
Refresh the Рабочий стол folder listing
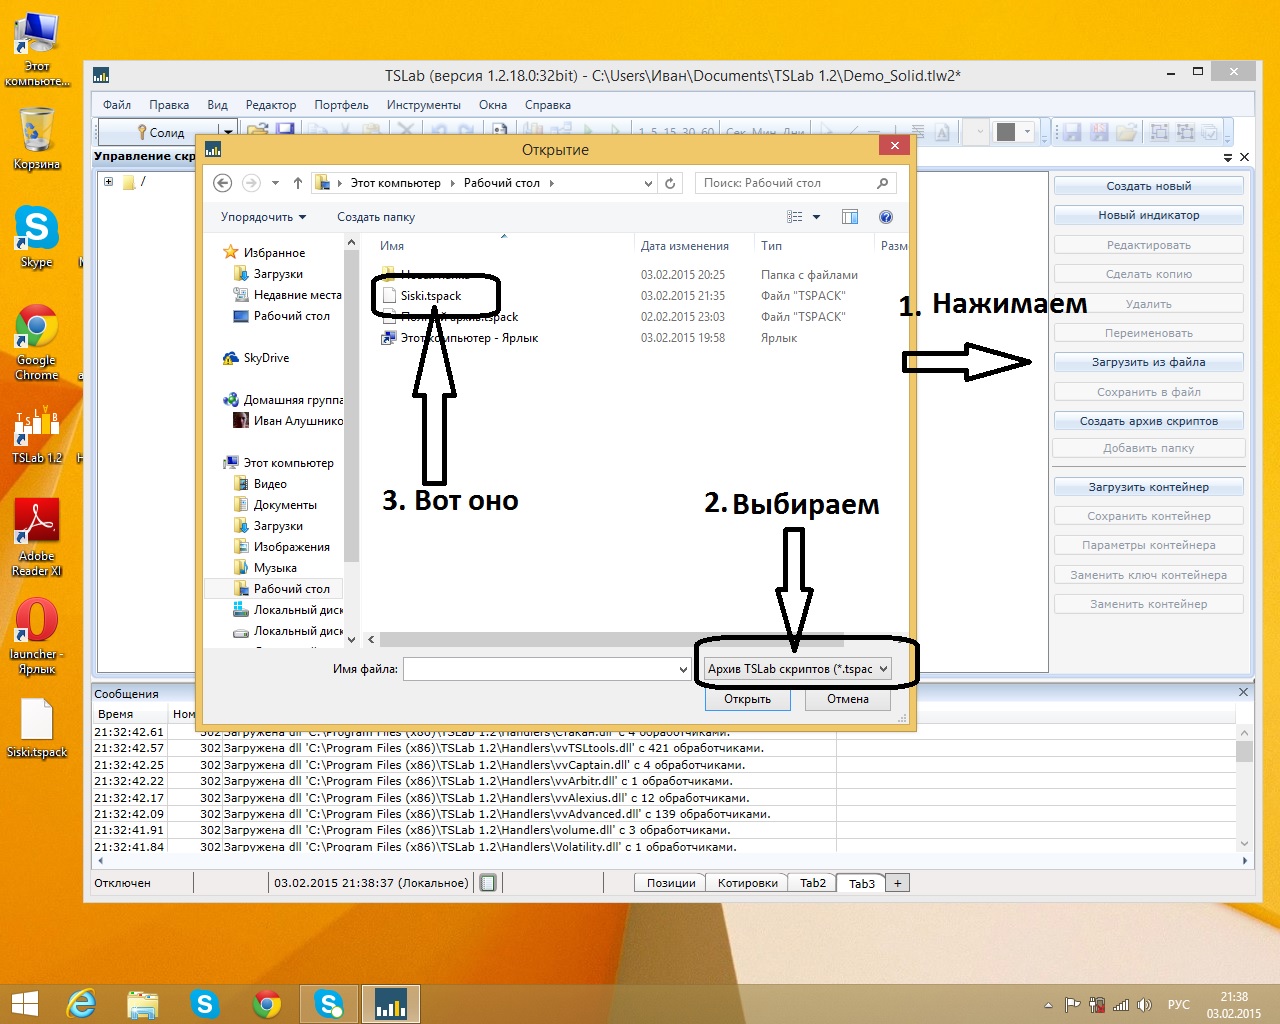[670, 183]
